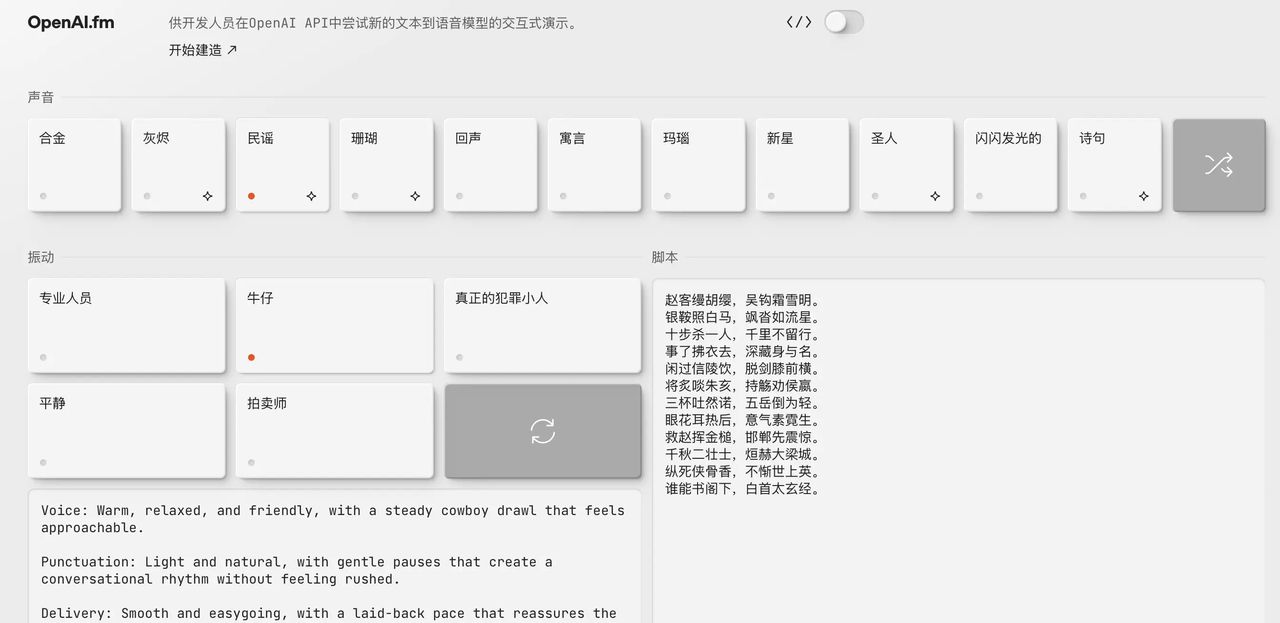Click the orange selection dot on 牛仔
The height and width of the screenshot is (623, 1280).
[x=251, y=357]
